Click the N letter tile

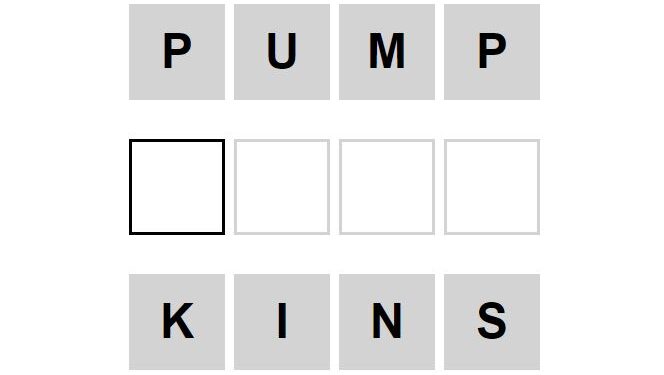[387, 322]
